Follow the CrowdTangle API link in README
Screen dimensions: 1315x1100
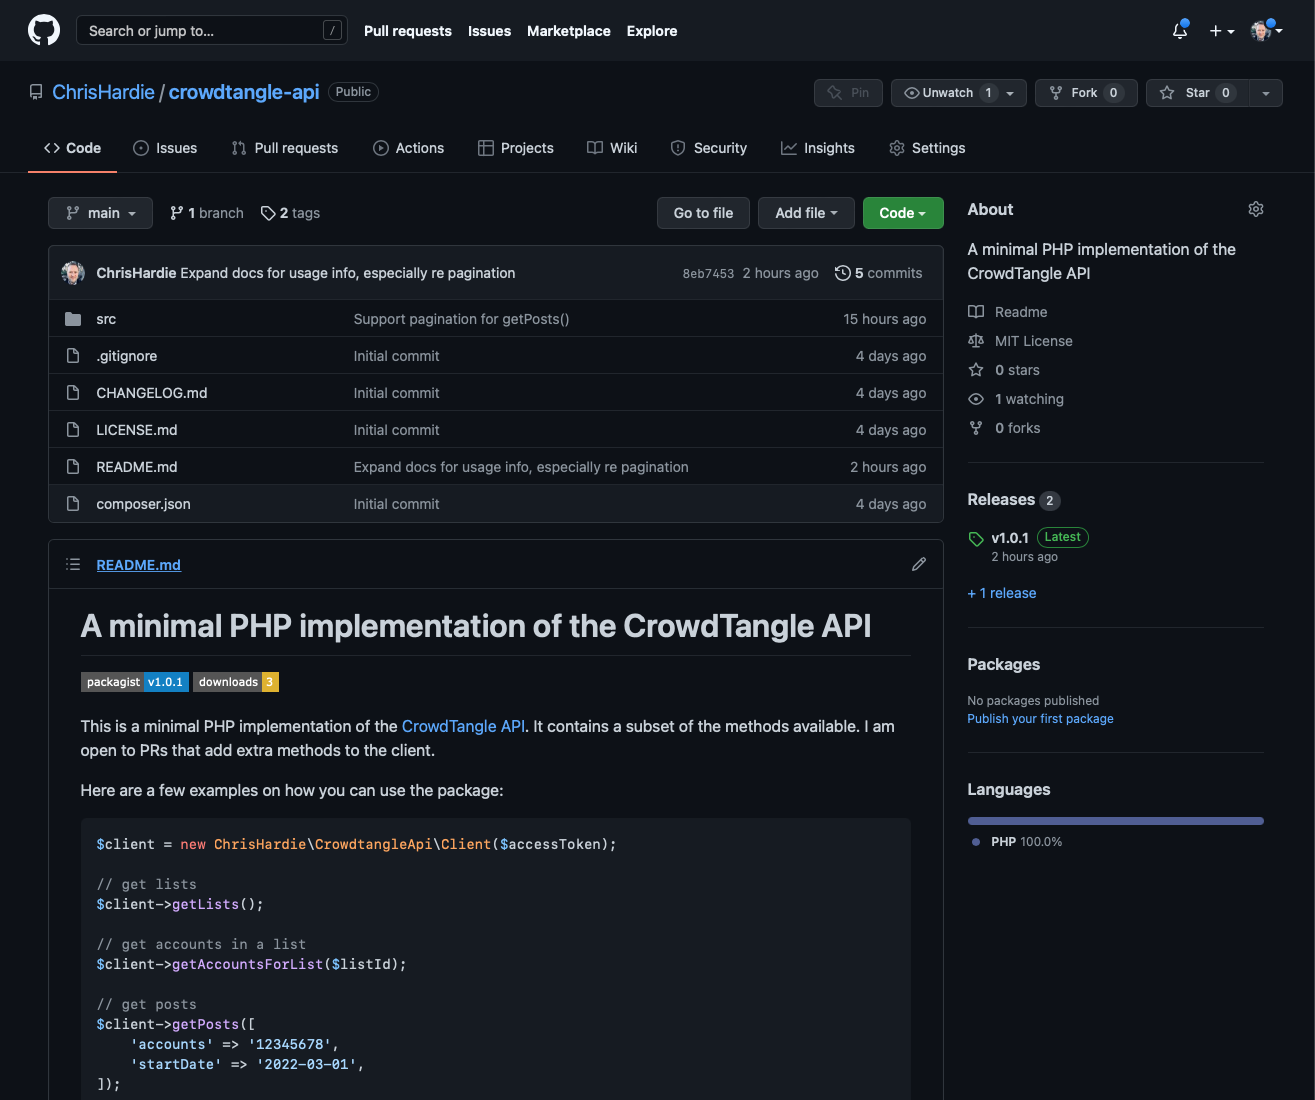[x=463, y=726]
